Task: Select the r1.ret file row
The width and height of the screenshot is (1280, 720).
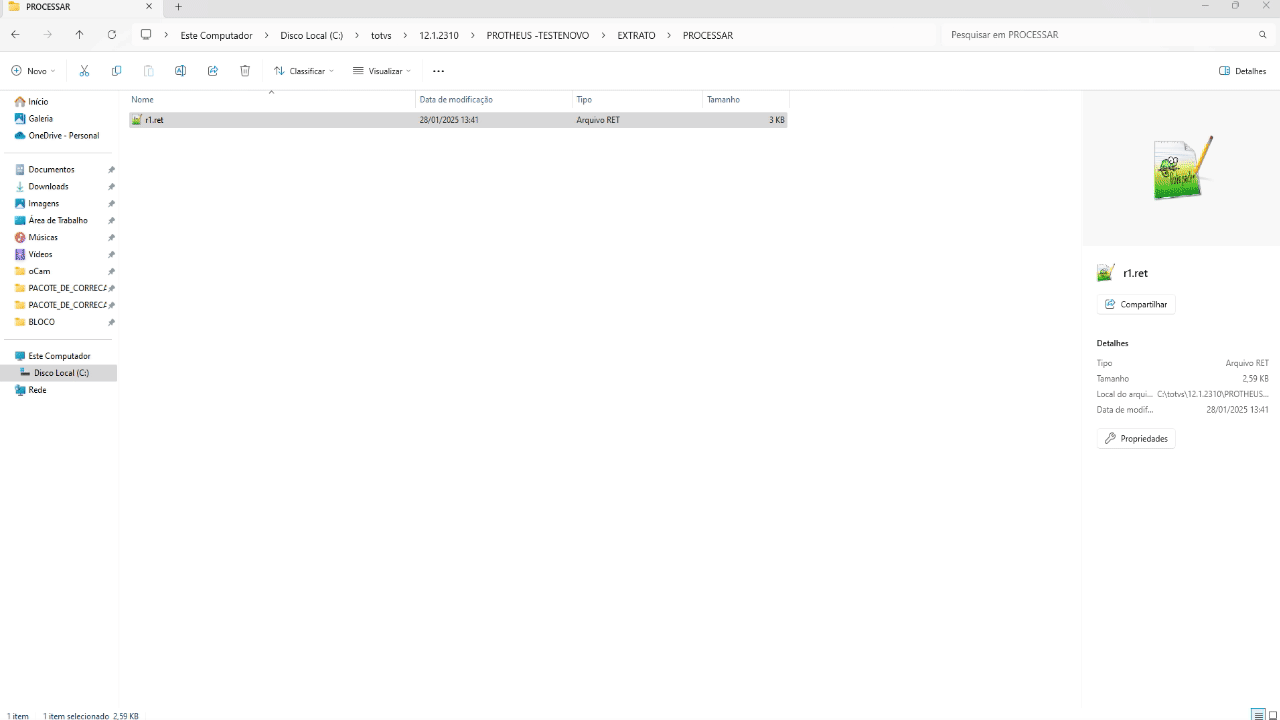Action: (458, 120)
